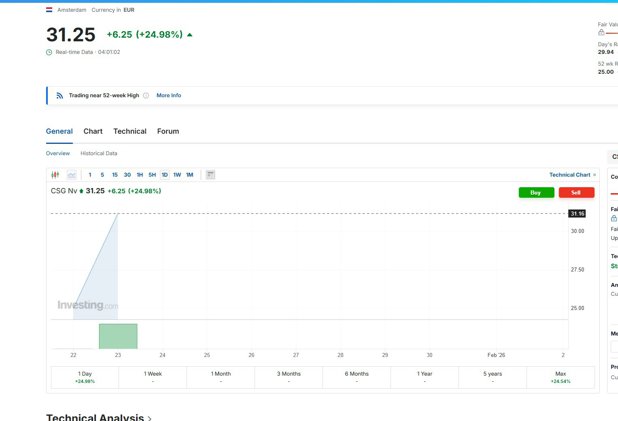Click the Fair Value lock icon
The width and height of the screenshot is (618, 421).
(600, 32)
